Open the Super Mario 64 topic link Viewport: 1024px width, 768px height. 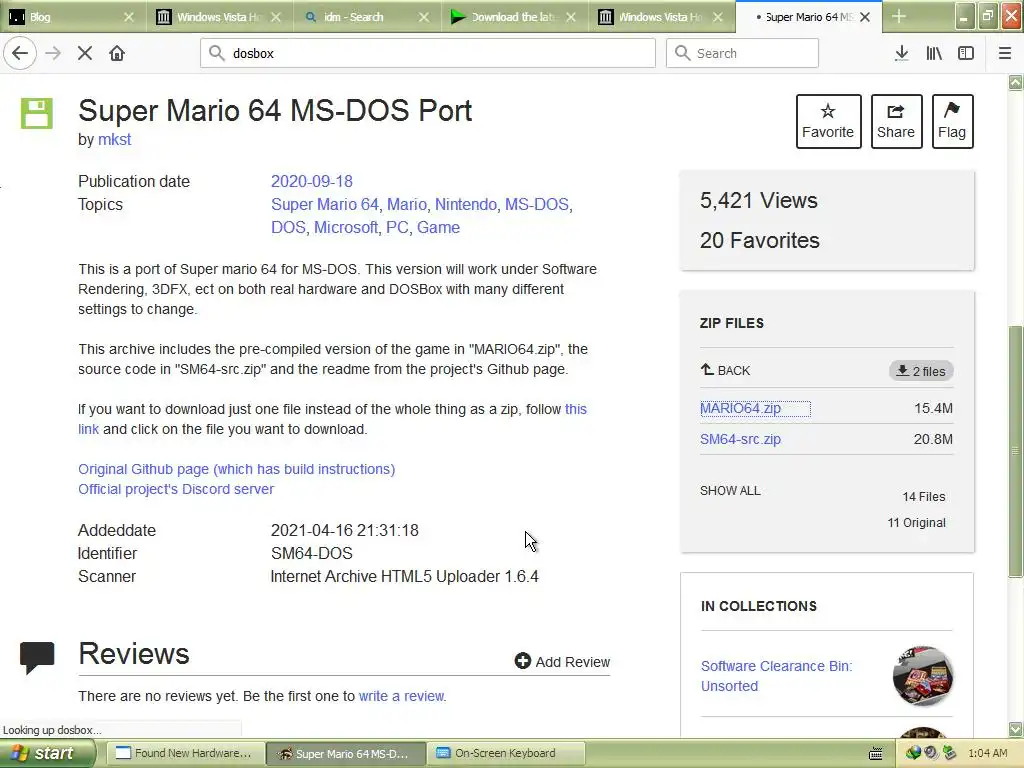325,204
